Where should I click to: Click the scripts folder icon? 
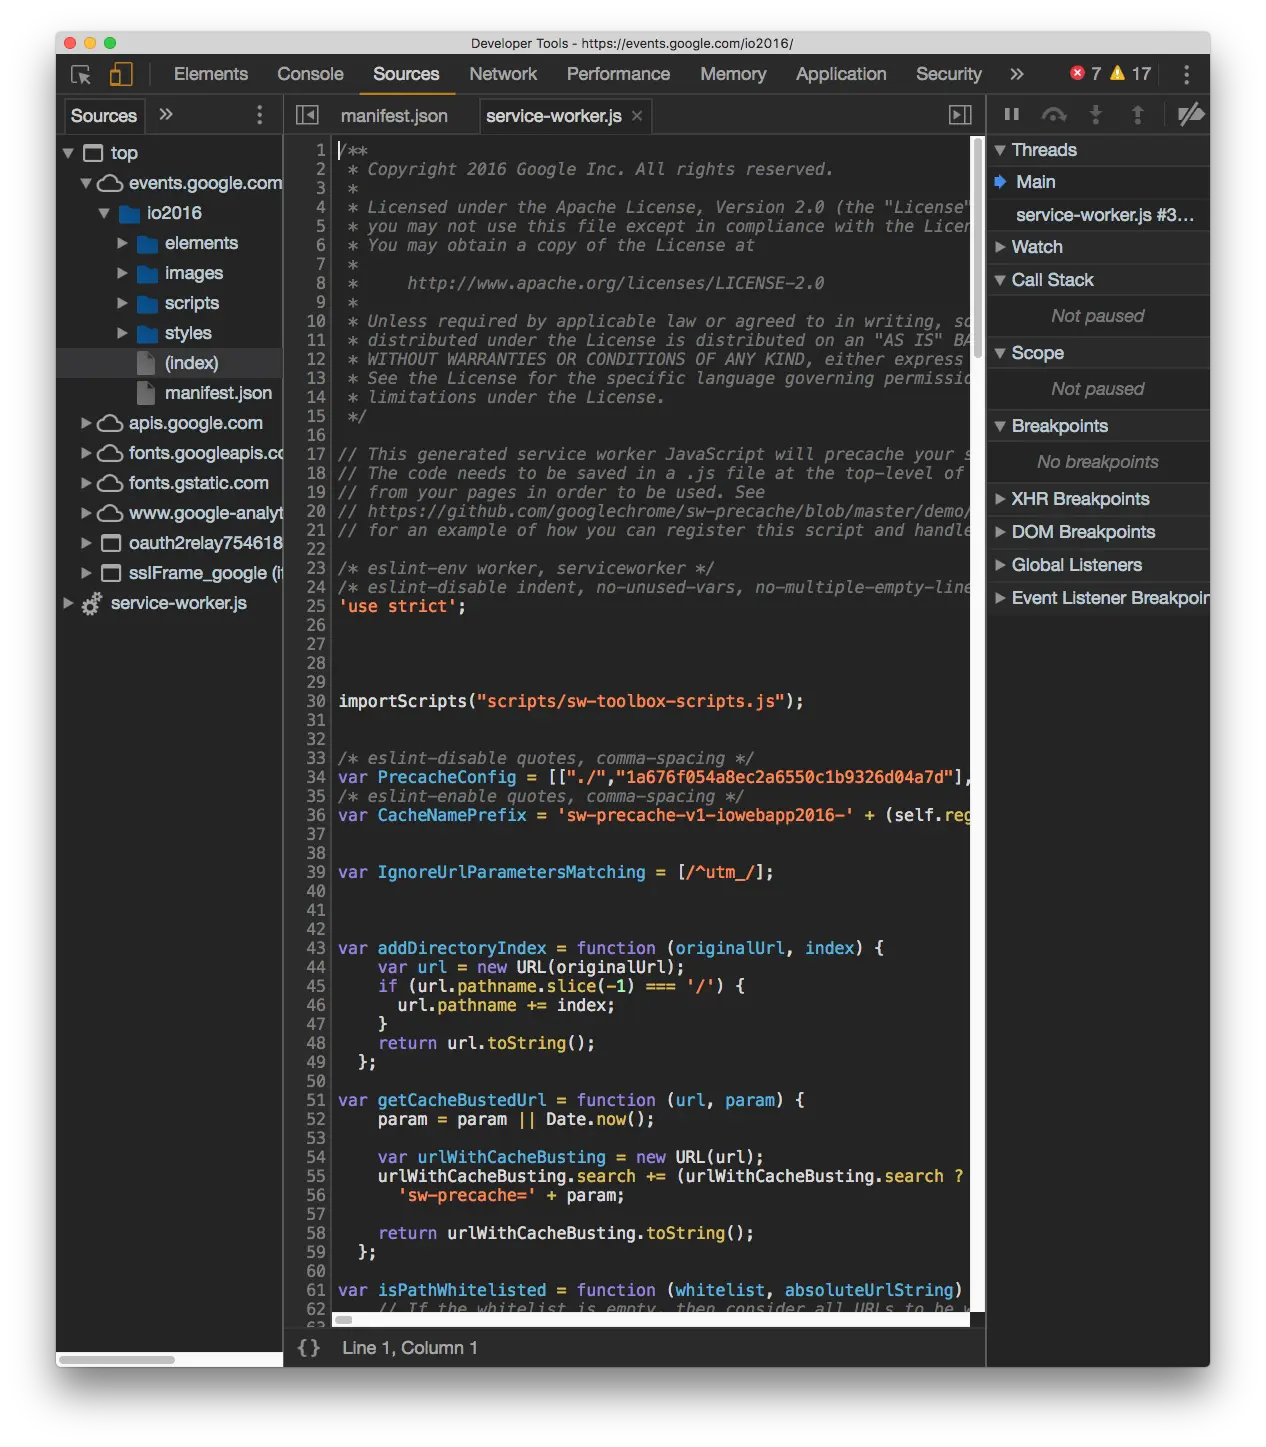147,304
